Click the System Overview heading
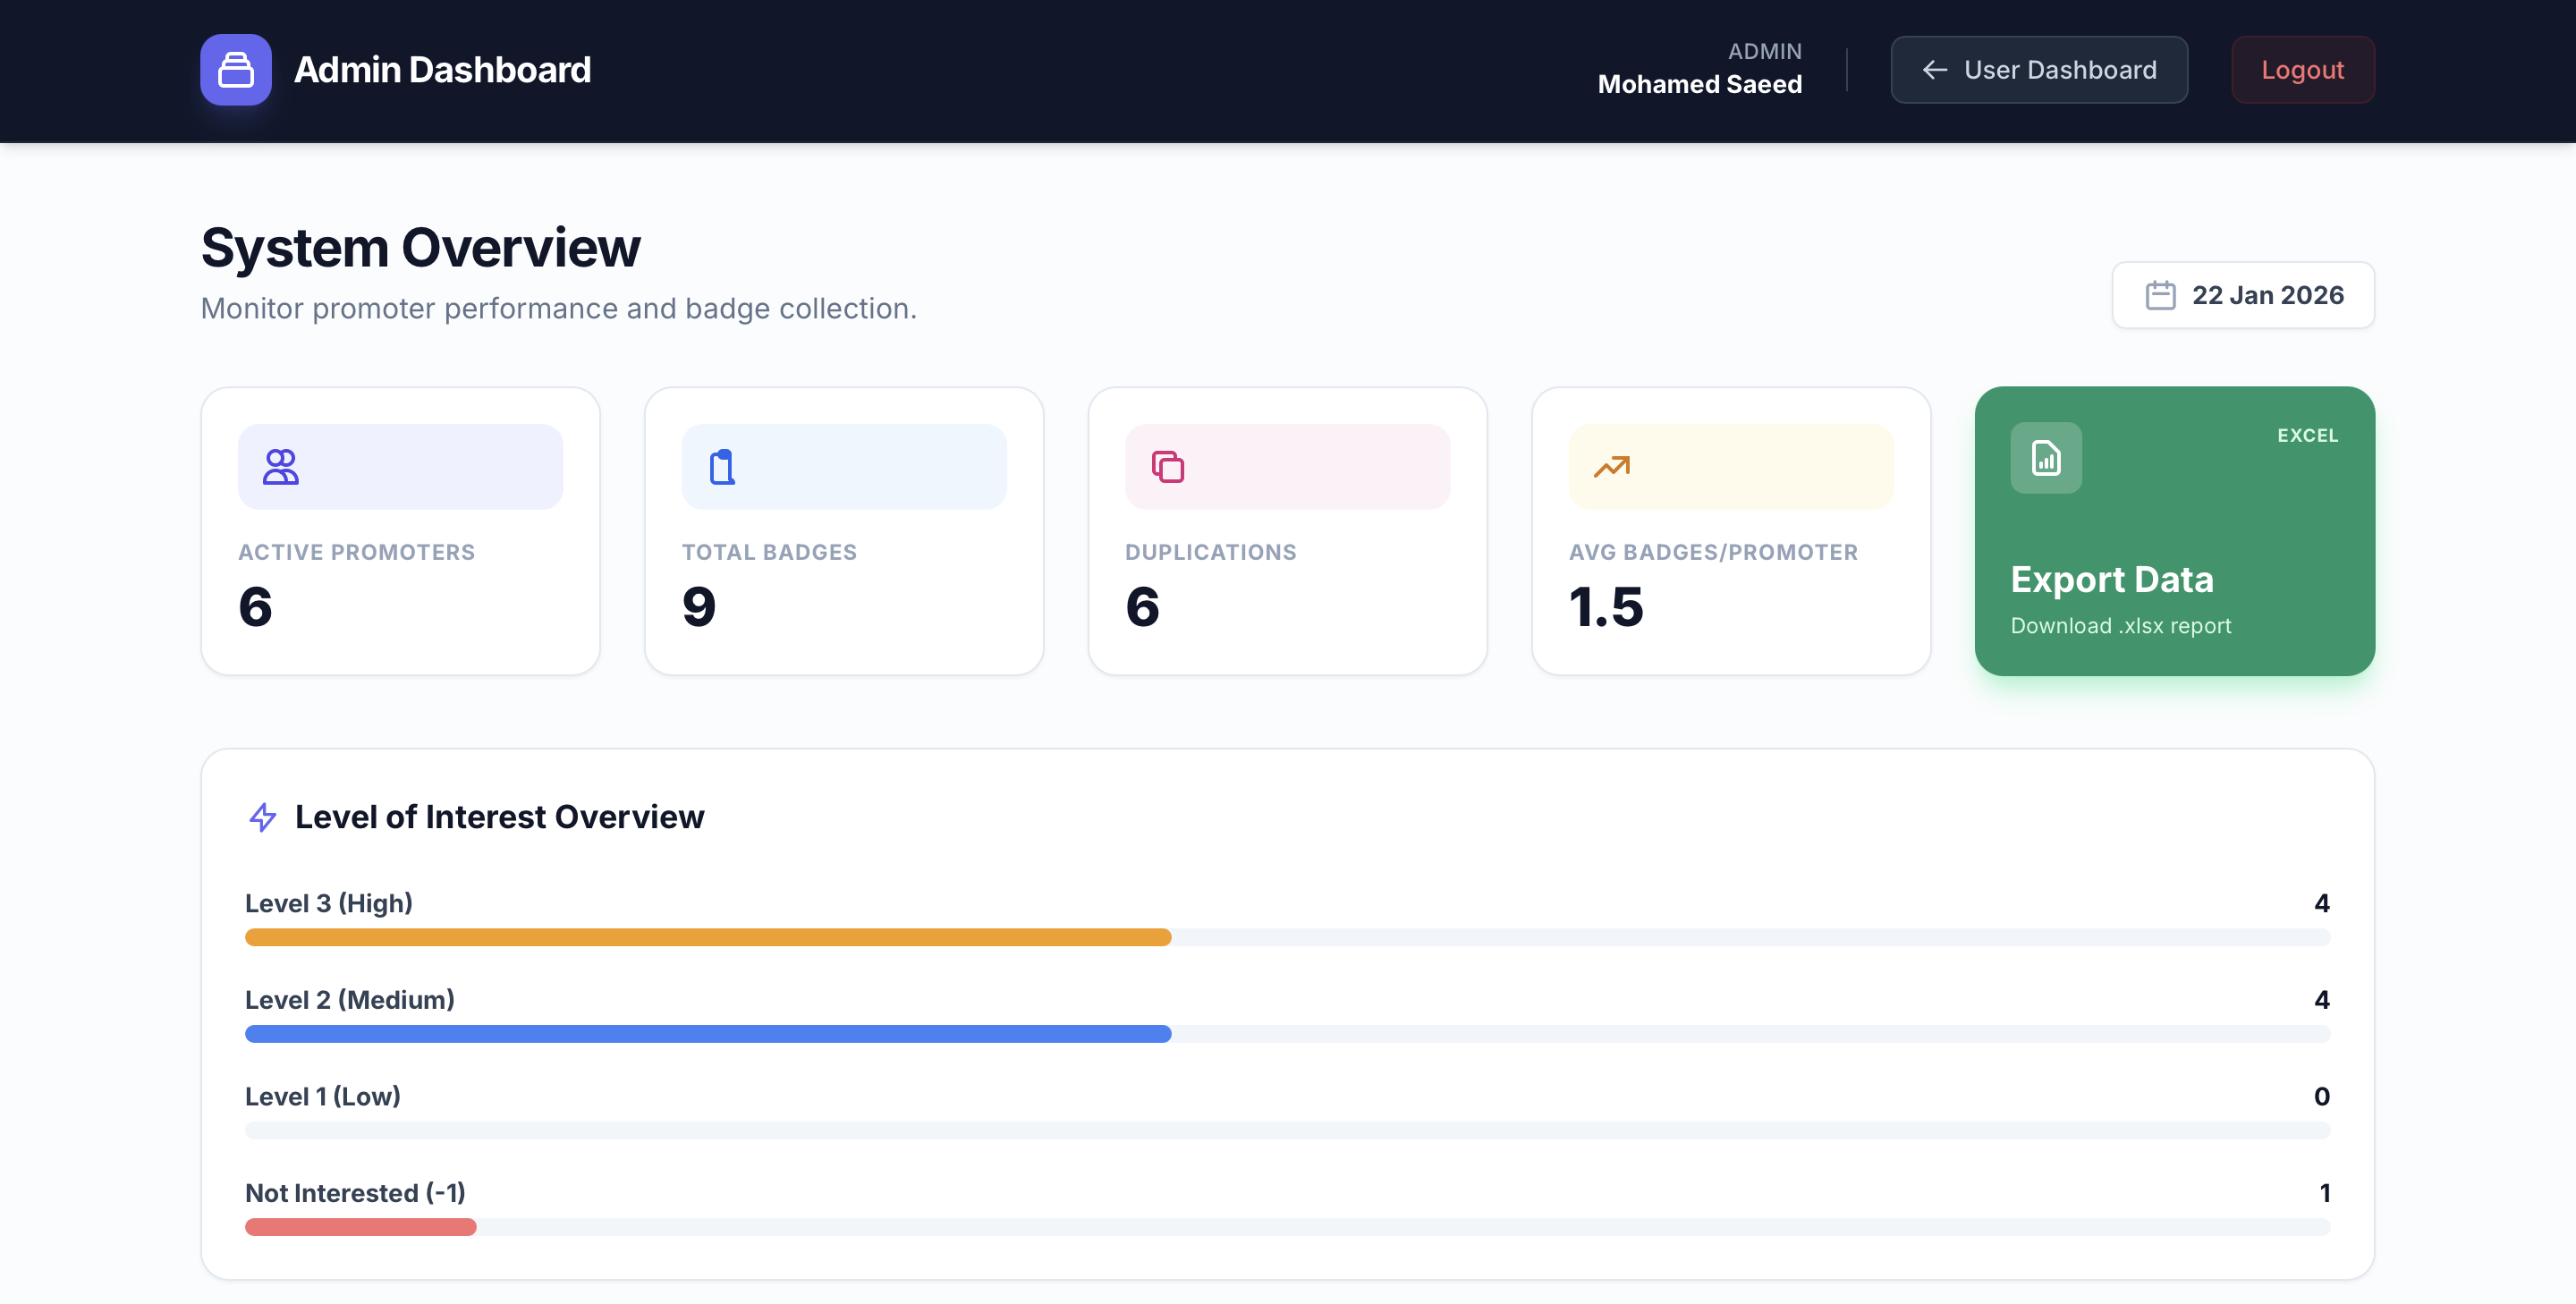The width and height of the screenshot is (2576, 1304). 420,247
